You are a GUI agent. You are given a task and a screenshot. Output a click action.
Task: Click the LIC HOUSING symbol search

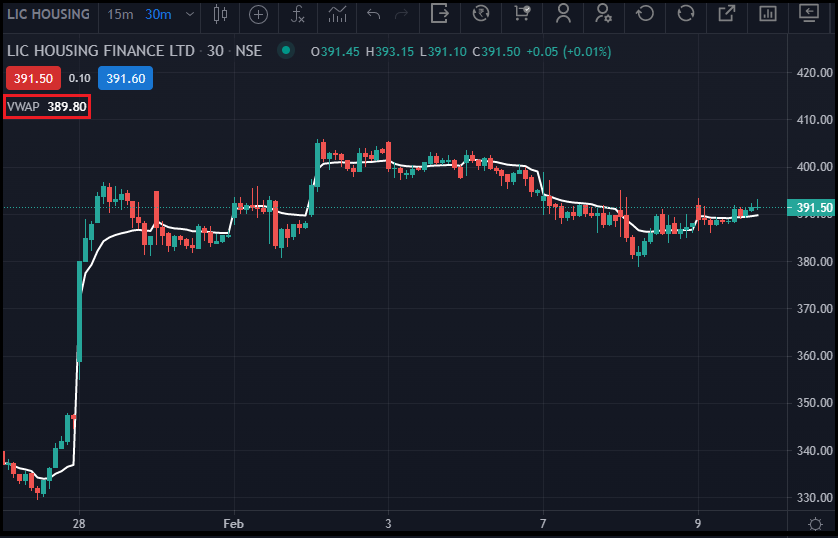point(49,14)
